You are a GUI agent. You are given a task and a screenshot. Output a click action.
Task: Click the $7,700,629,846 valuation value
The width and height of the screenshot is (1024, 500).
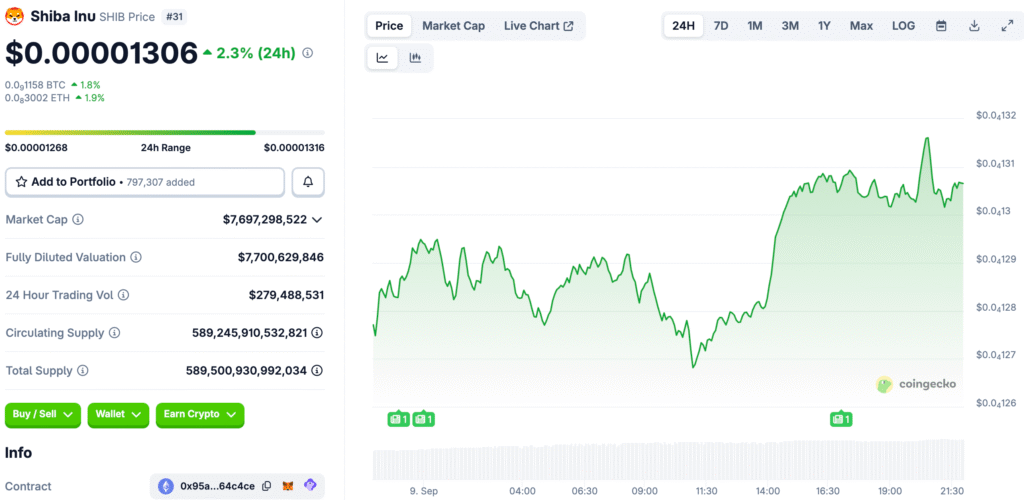coord(281,258)
